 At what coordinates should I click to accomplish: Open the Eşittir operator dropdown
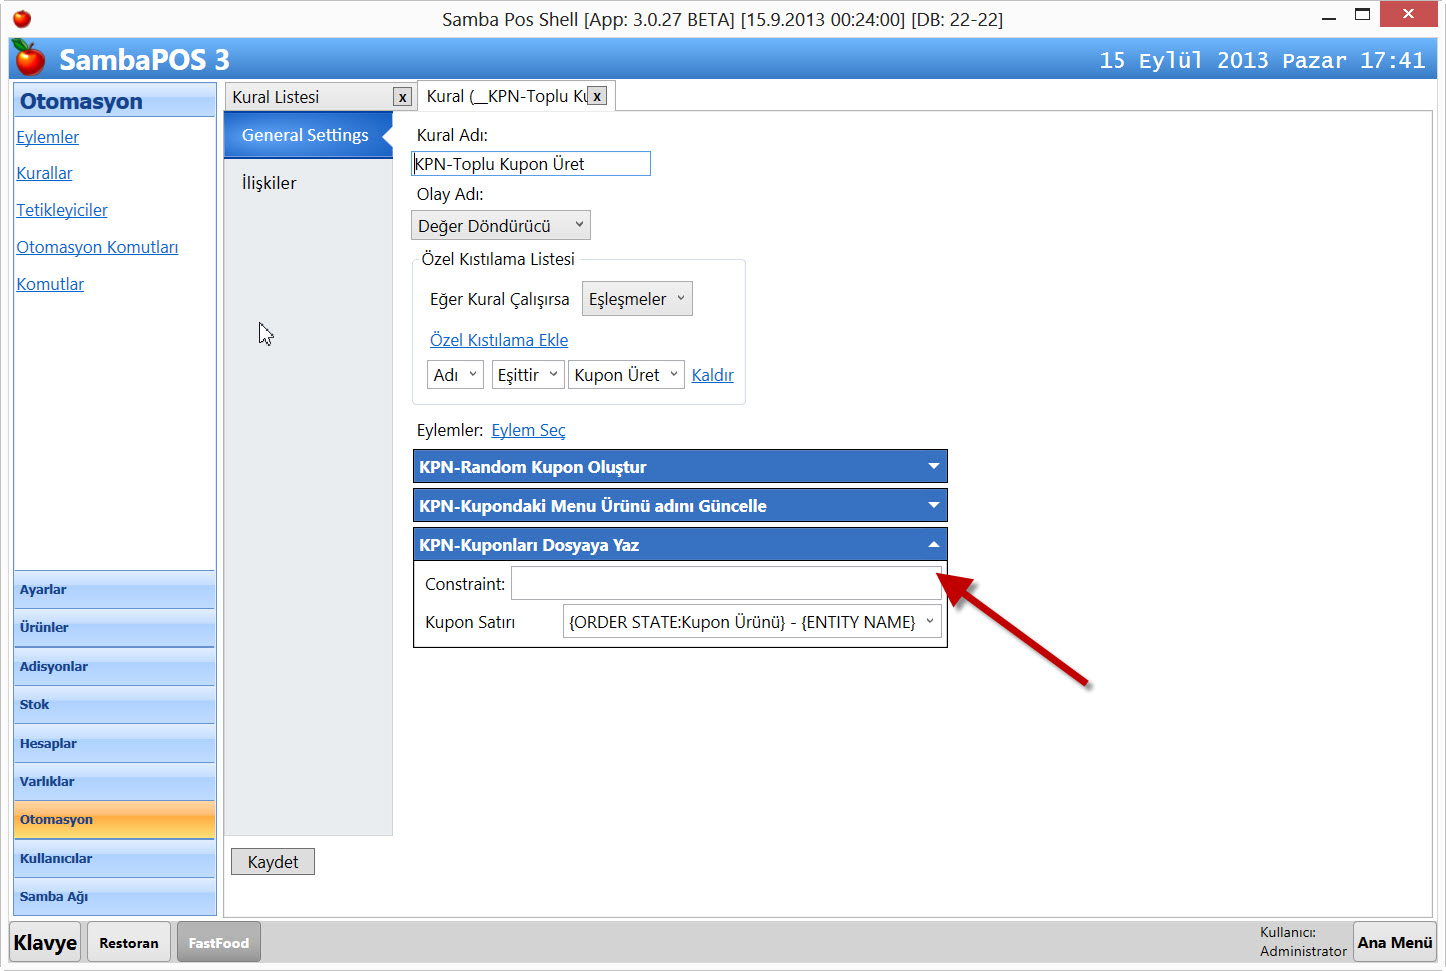527,375
